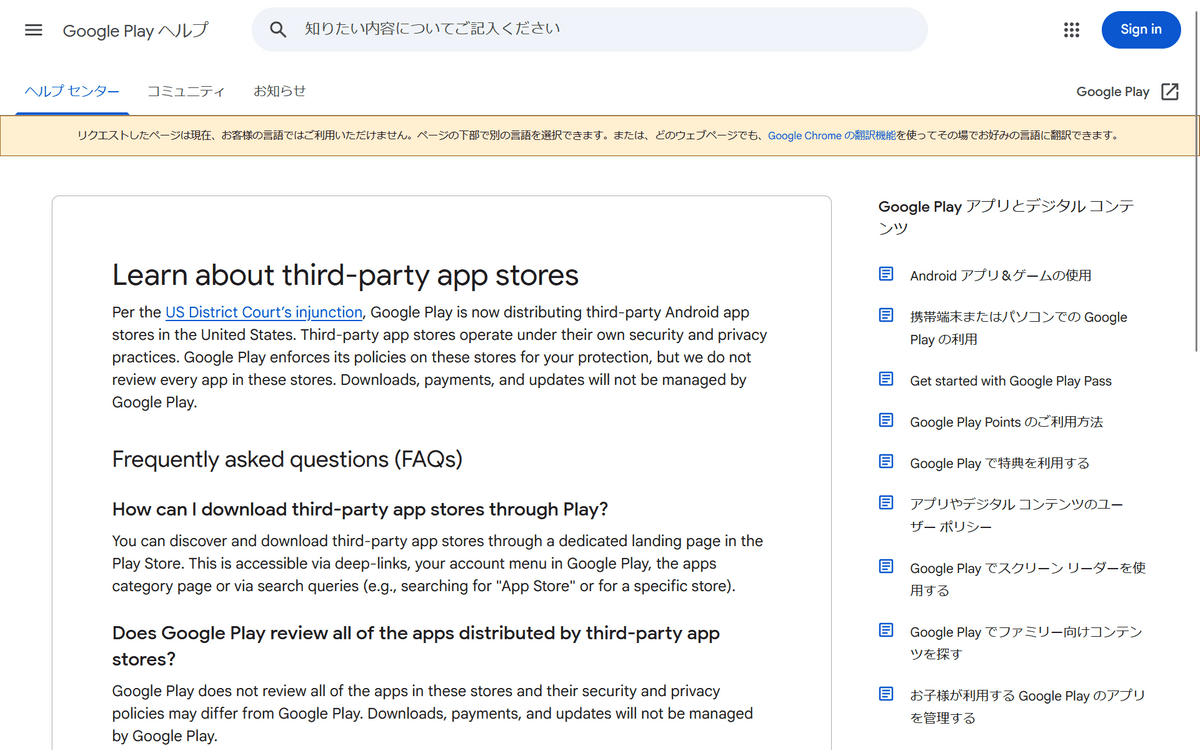
Task: Open Google Play でファミリー向けコンテンツを探す article
Action: click(1026, 643)
